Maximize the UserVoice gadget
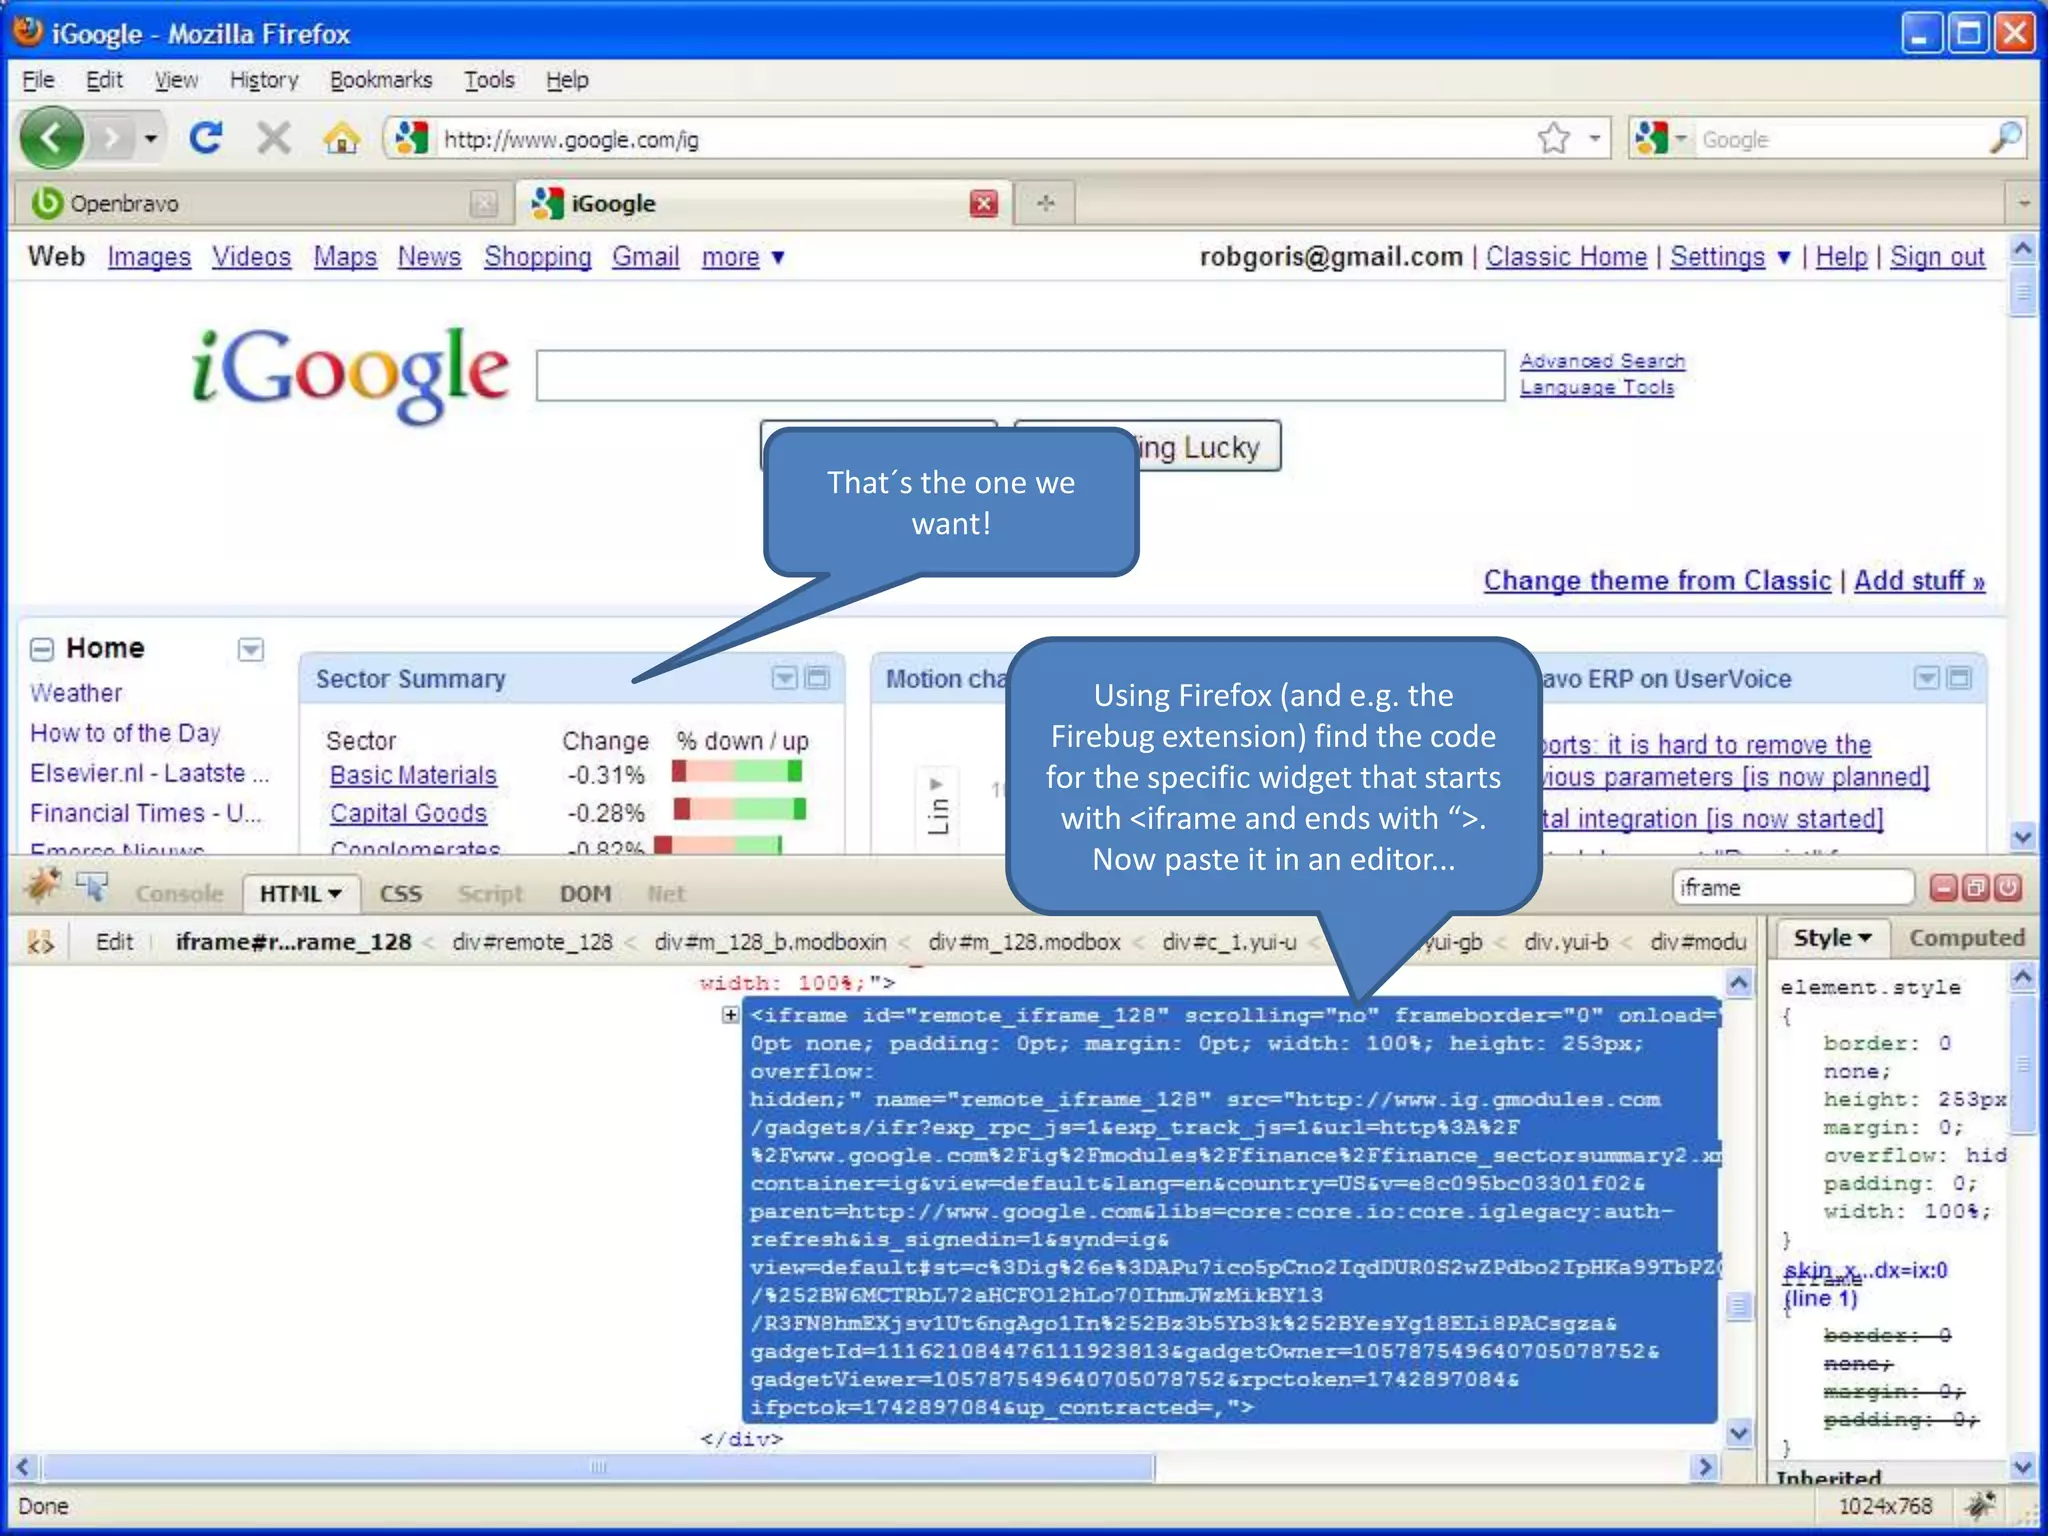This screenshot has width=2048, height=1536. (x=1959, y=678)
